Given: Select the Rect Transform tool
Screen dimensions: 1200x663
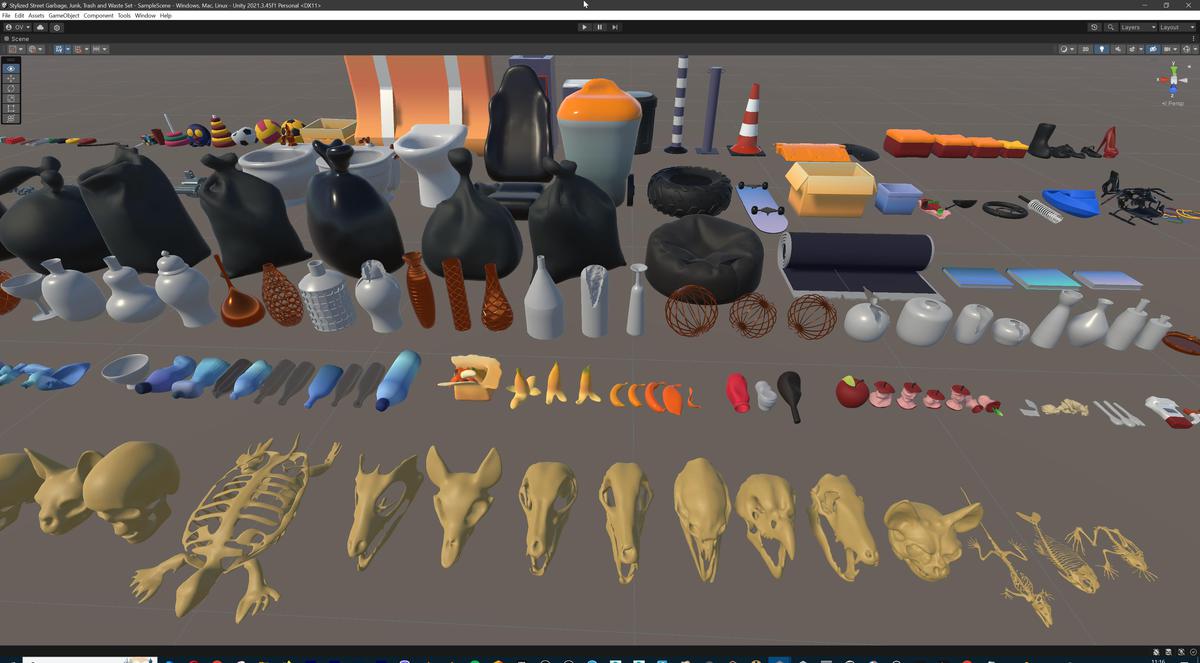Looking at the screenshot, I should pyautogui.click(x=10, y=108).
